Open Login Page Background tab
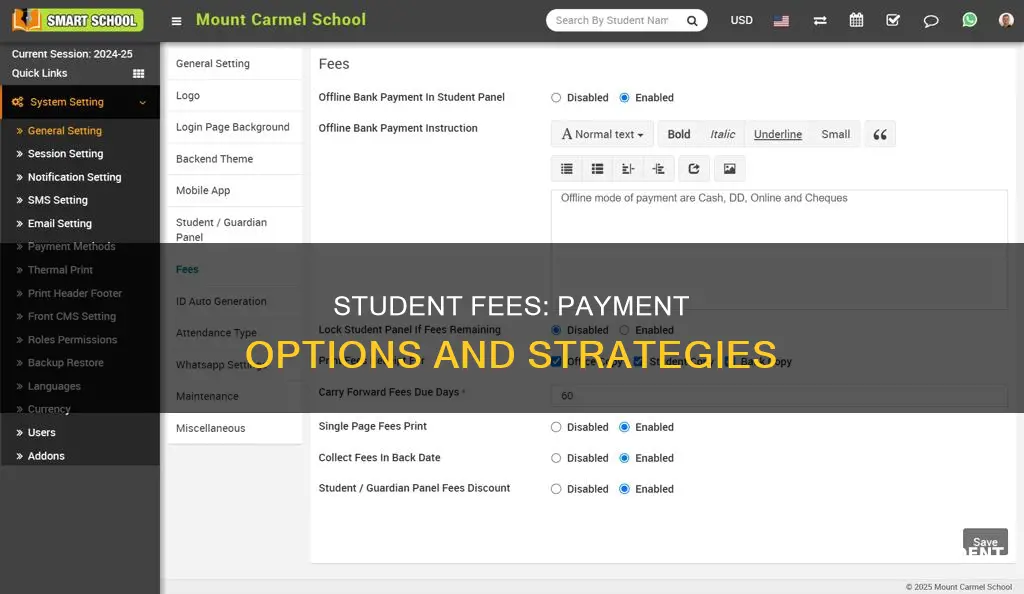Image resolution: width=1024 pixels, height=594 pixels. tap(234, 127)
